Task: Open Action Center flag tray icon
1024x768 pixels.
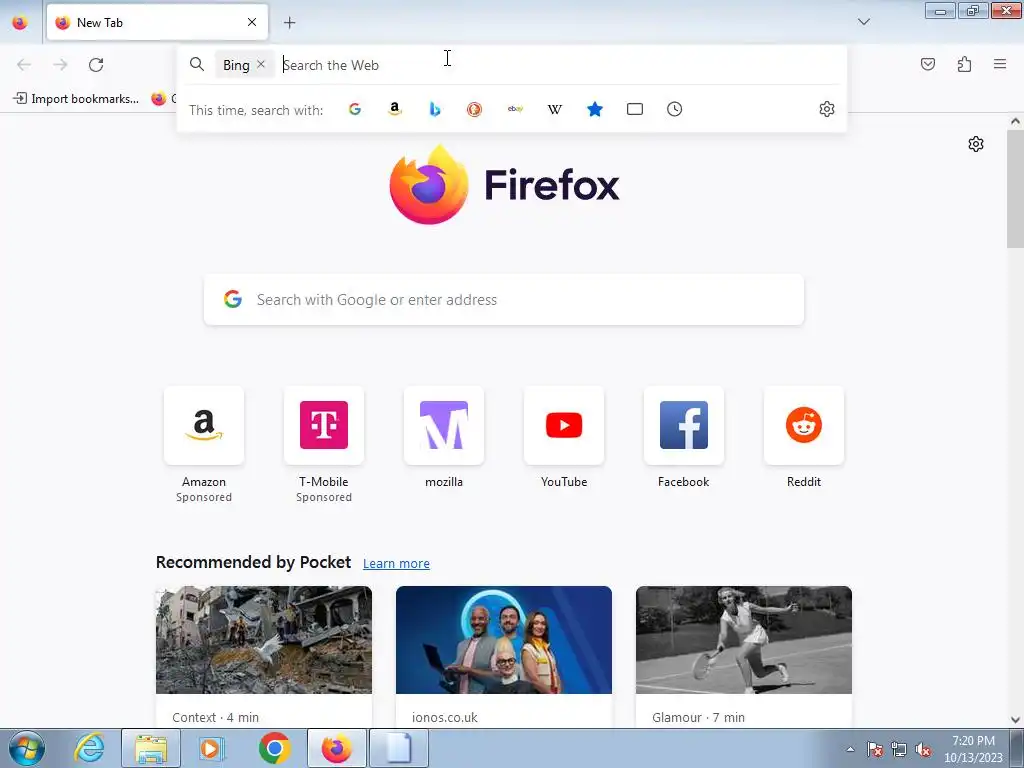Action: (x=875, y=750)
